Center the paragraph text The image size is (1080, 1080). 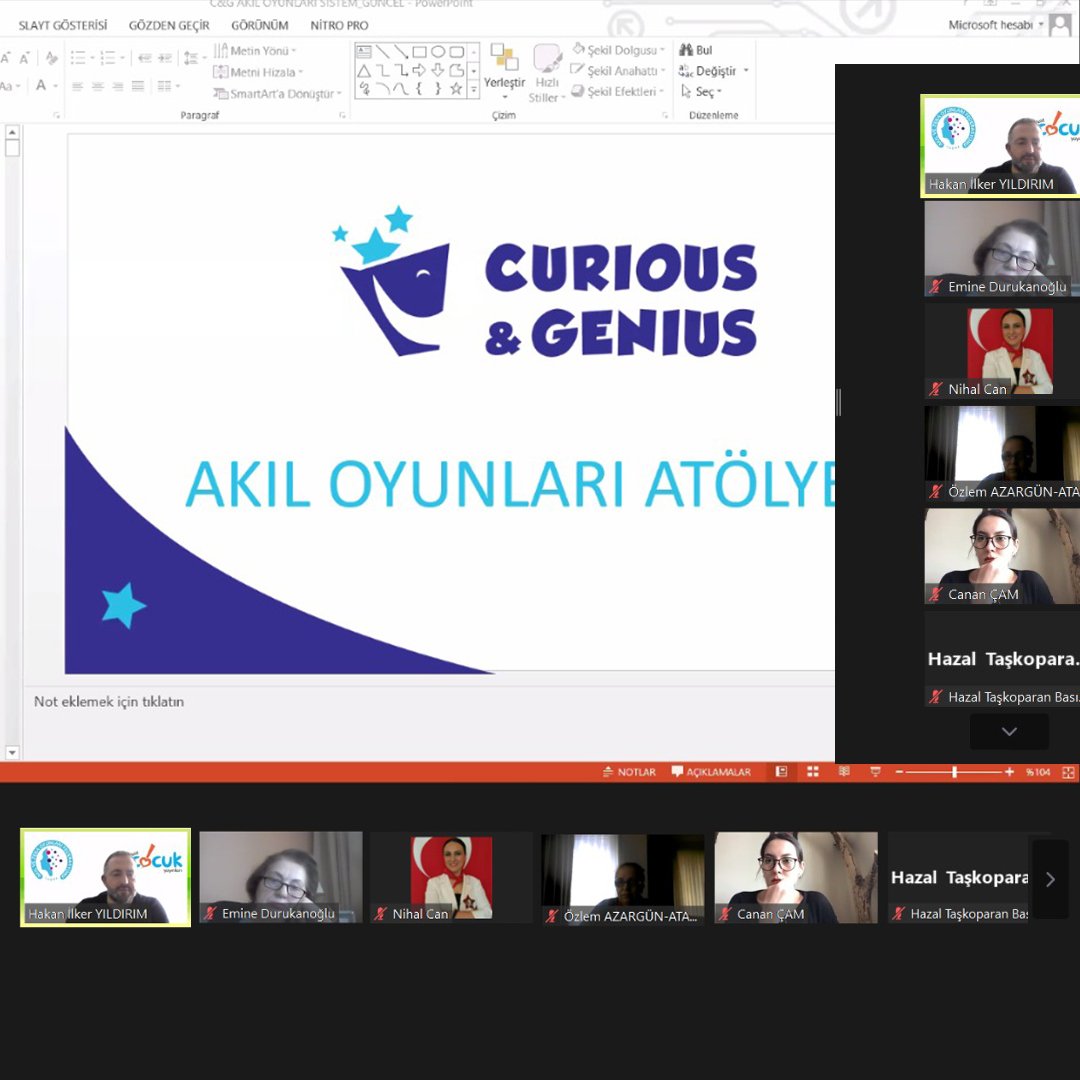pos(98,86)
